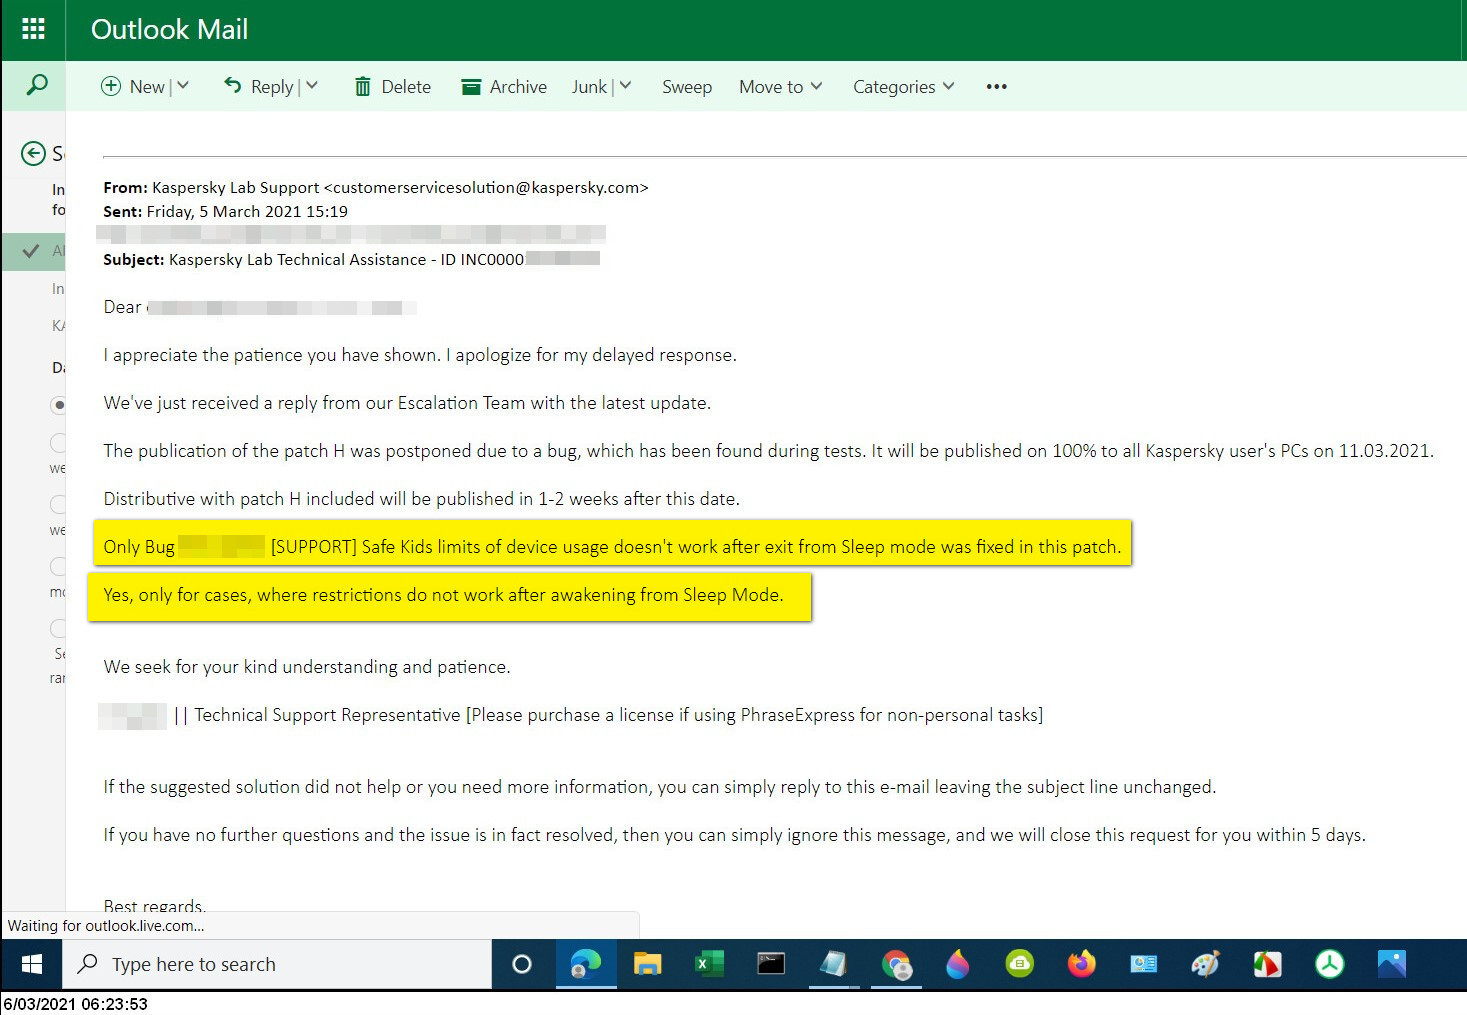This screenshot has width=1467, height=1015.
Task: Open the Photos app on taskbar
Action: click(x=1391, y=964)
